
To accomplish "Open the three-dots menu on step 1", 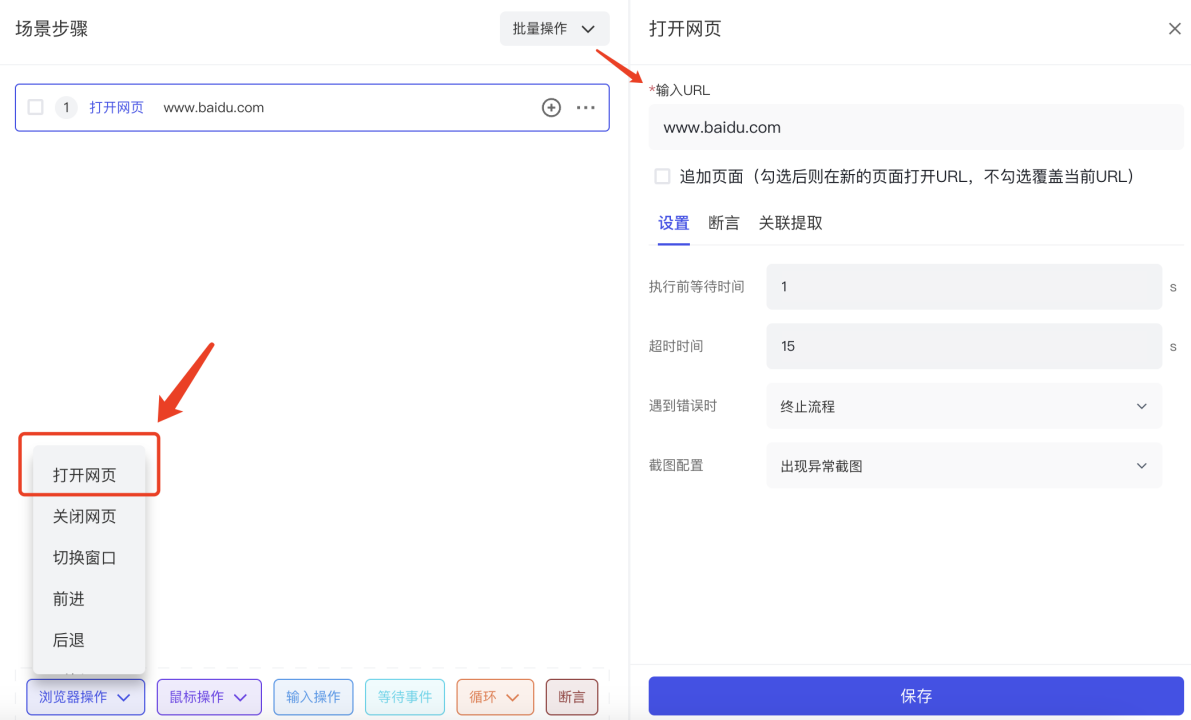I will pyautogui.click(x=585, y=108).
